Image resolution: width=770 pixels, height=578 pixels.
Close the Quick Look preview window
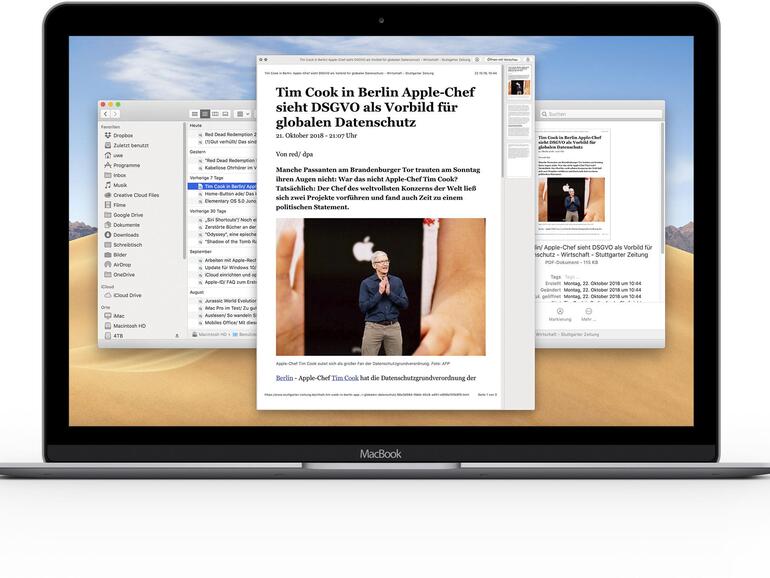click(261, 59)
